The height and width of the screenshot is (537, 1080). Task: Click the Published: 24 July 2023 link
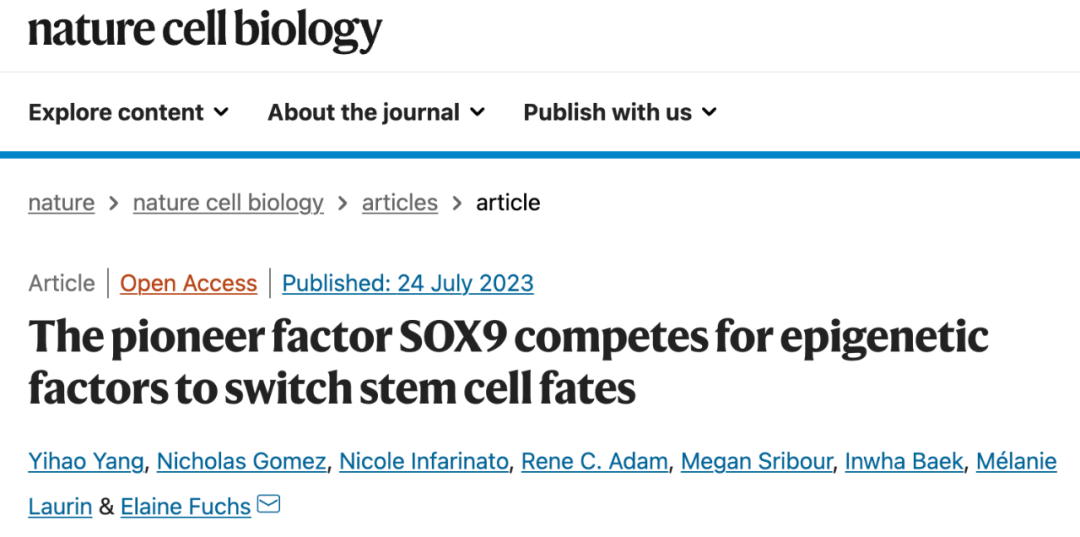pos(408,284)
